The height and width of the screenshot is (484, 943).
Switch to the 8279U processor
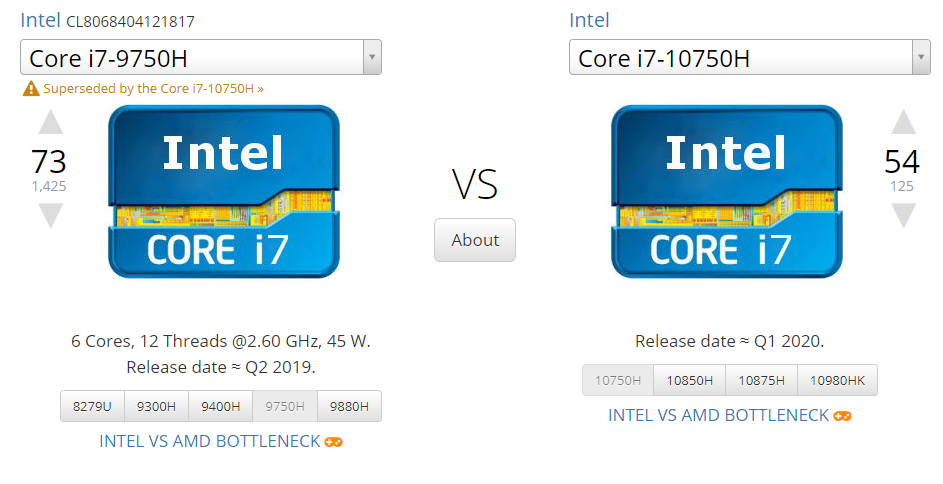pos(92,406)
